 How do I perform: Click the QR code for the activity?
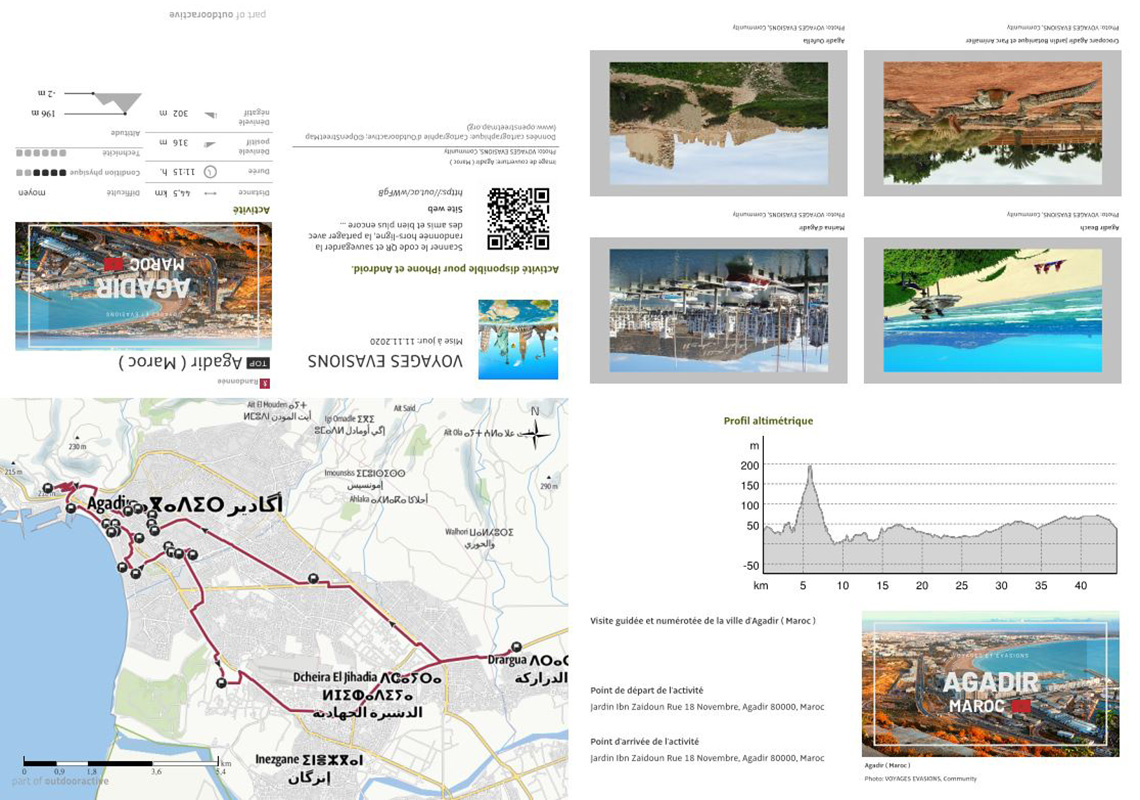(x=518, y=218)
